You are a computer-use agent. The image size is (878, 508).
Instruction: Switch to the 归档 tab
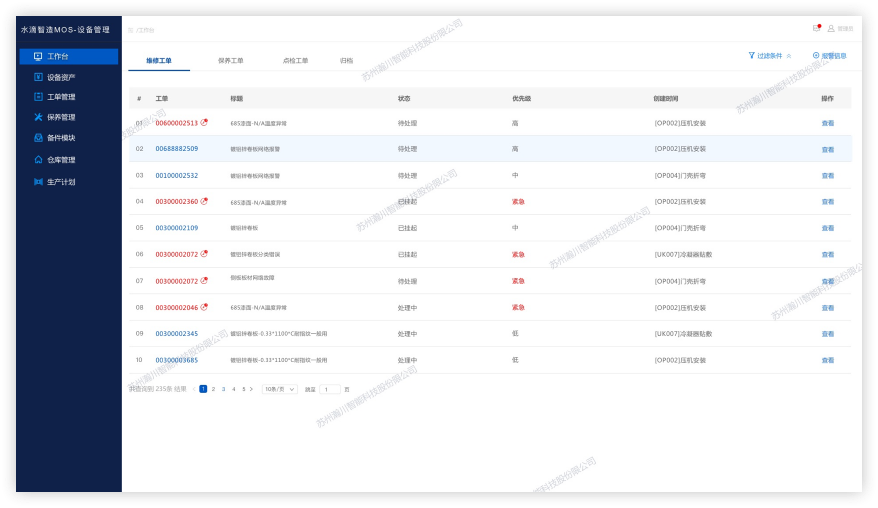pyautogui.click(x=347, y=60)
